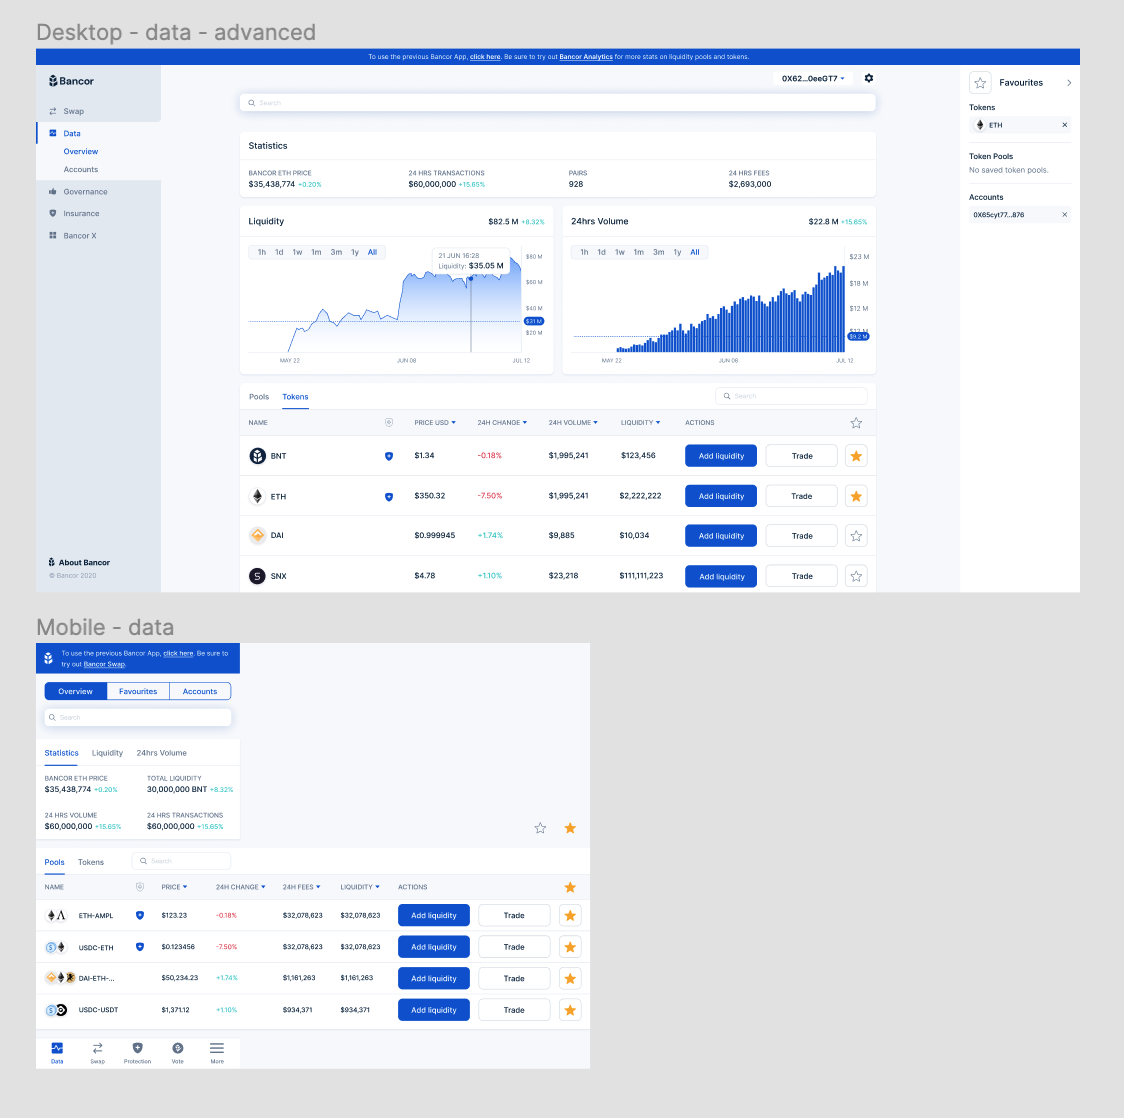The image size is (1124, 1118).
Task: Sort tokens by 24H CHANGE column
Action: [502, 423]
